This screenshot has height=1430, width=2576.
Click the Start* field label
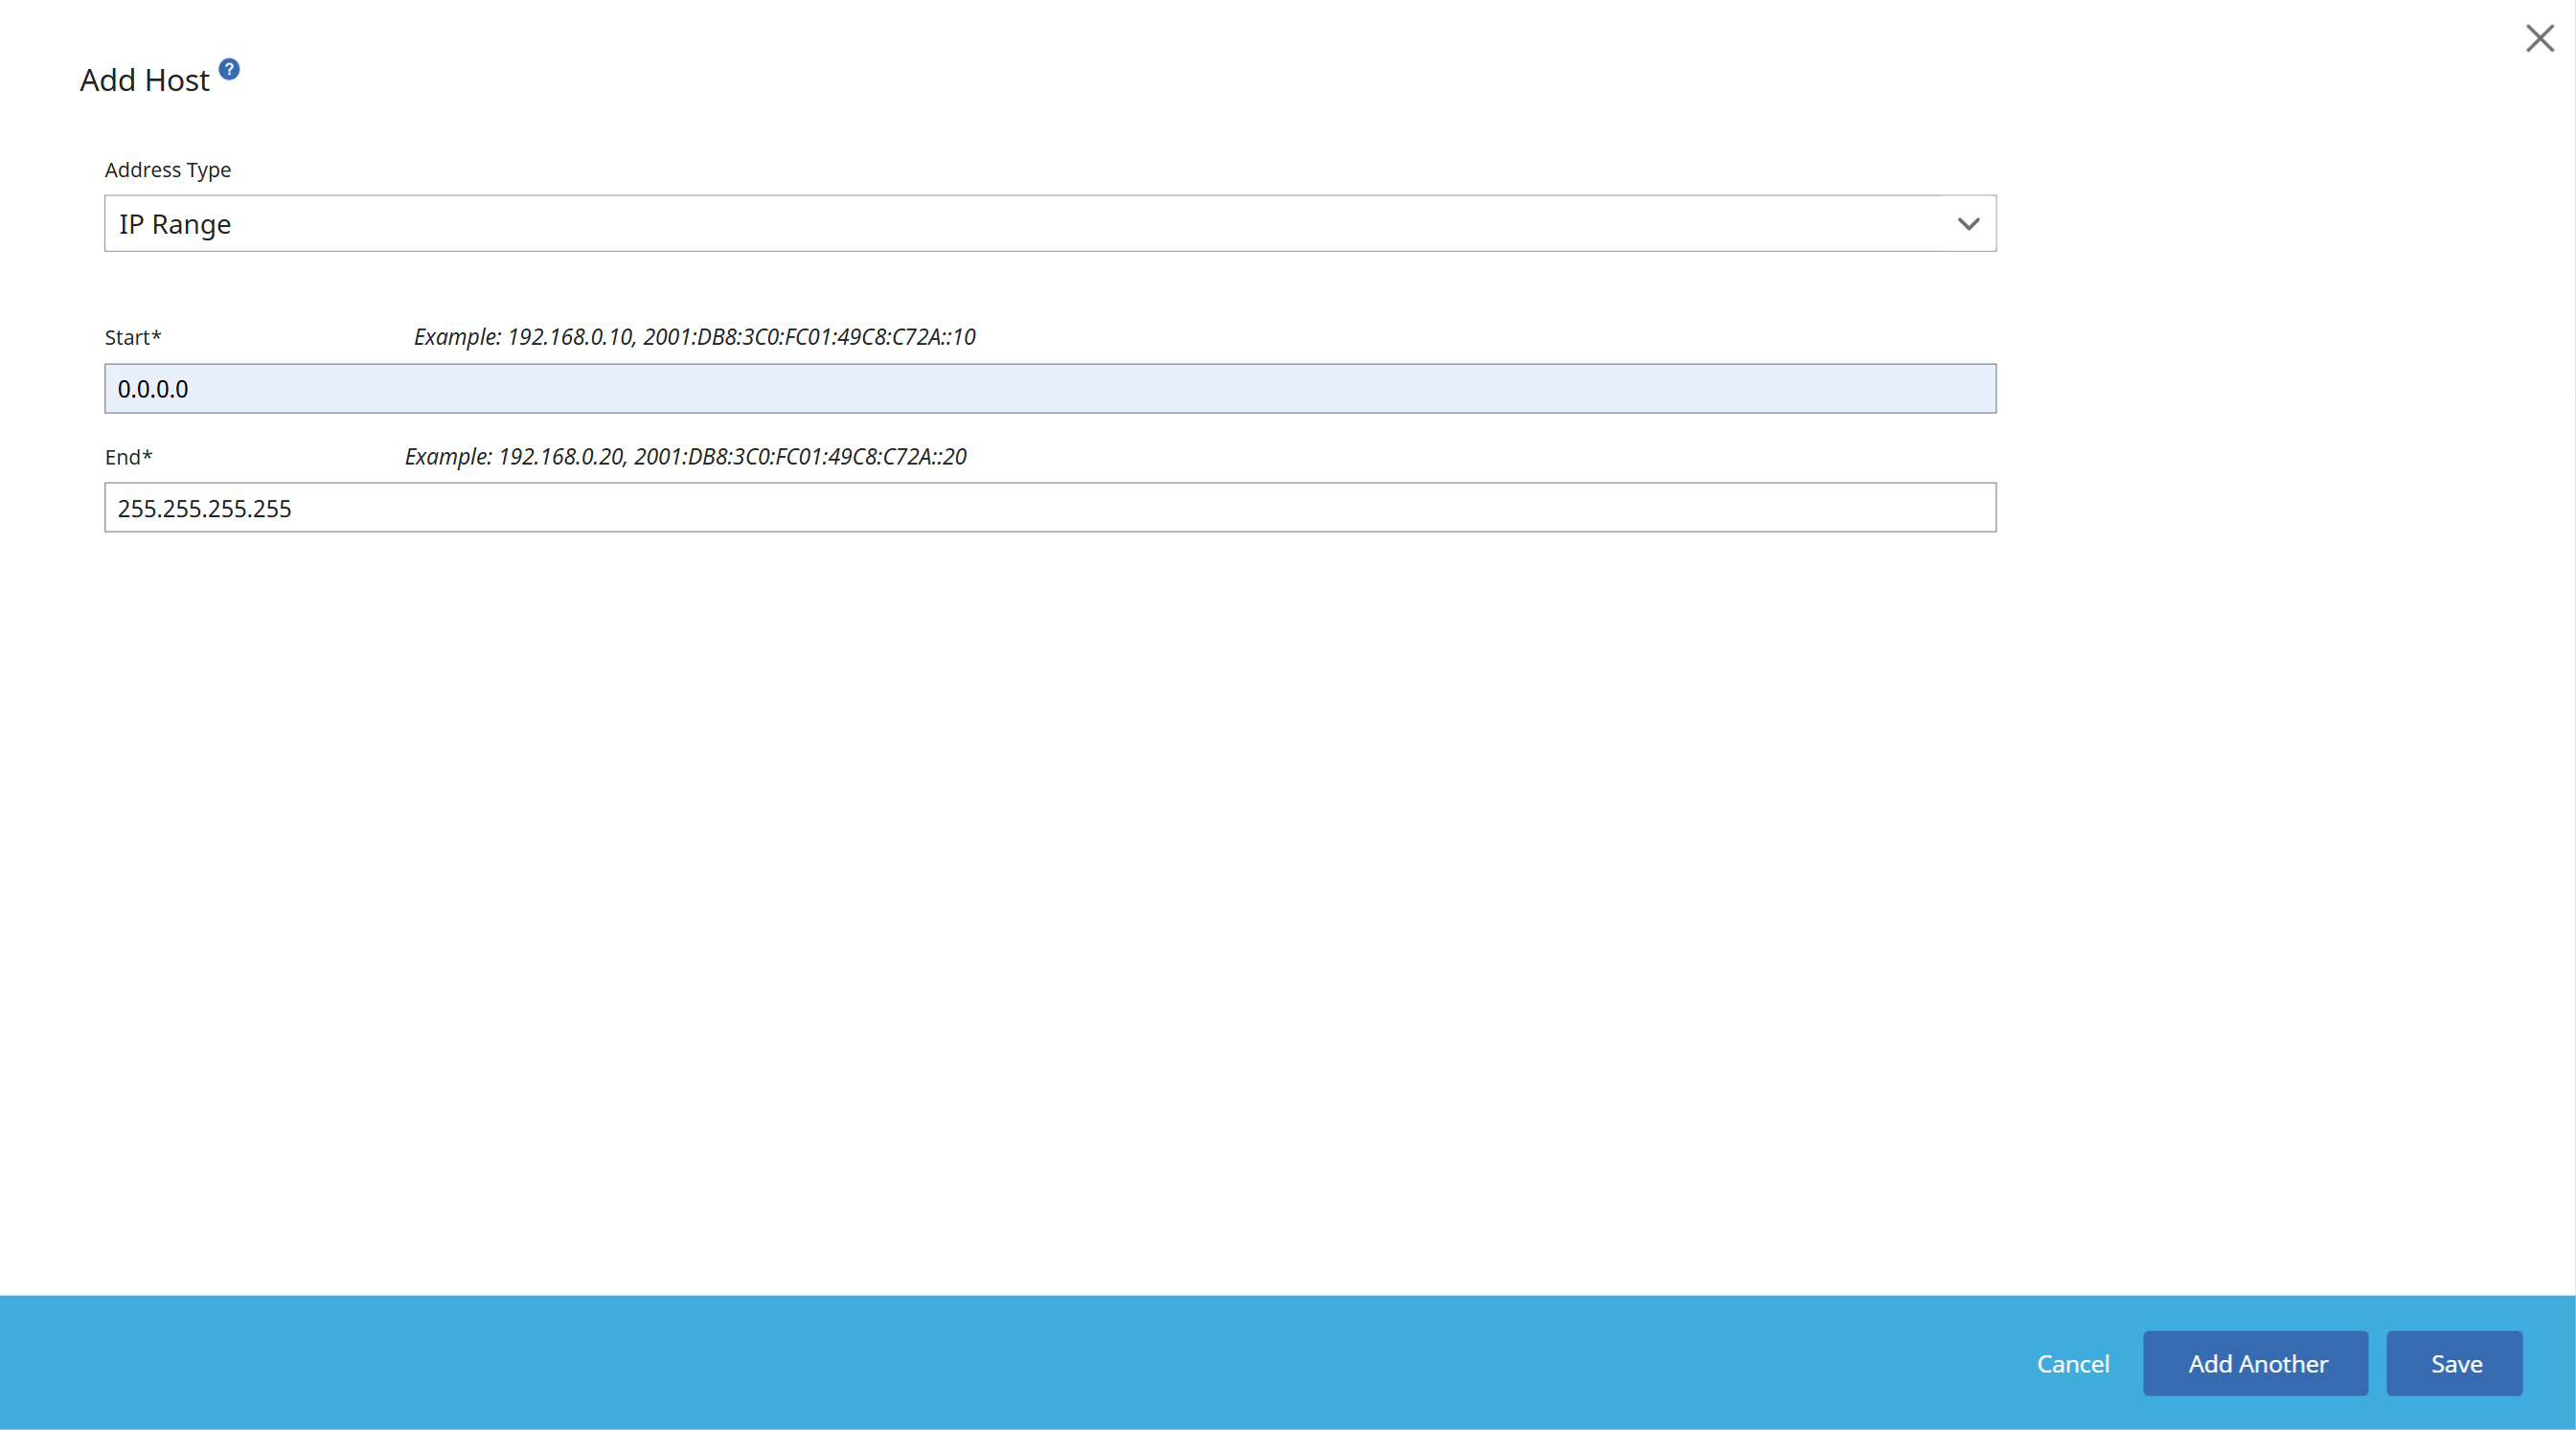point(133,337)
